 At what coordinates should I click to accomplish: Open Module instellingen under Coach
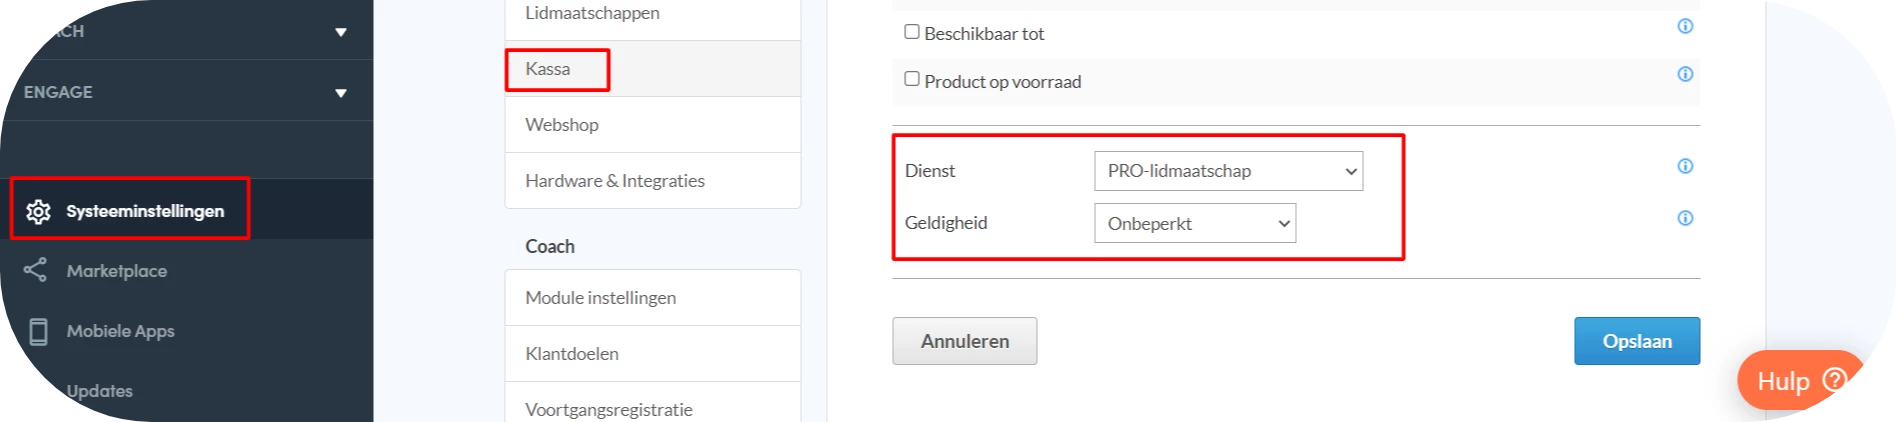[601, 298]
